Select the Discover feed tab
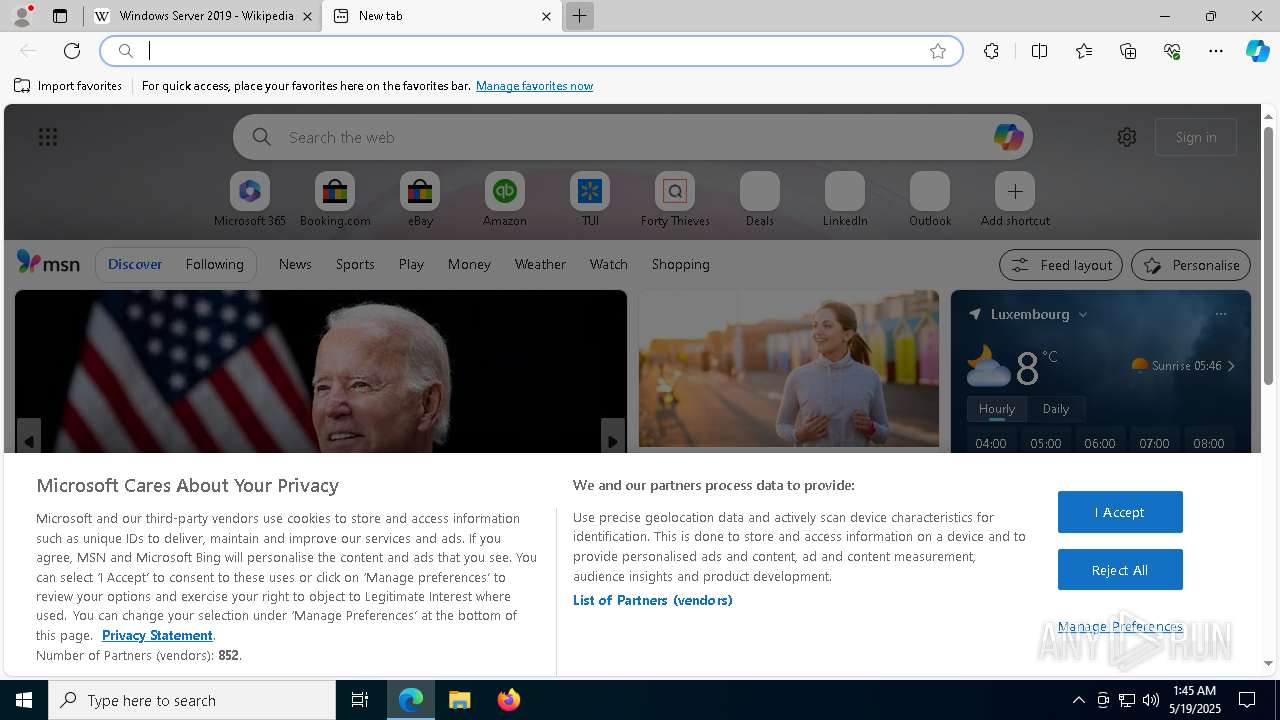The width and height of the screenshot is (1280, 720). 135,264
